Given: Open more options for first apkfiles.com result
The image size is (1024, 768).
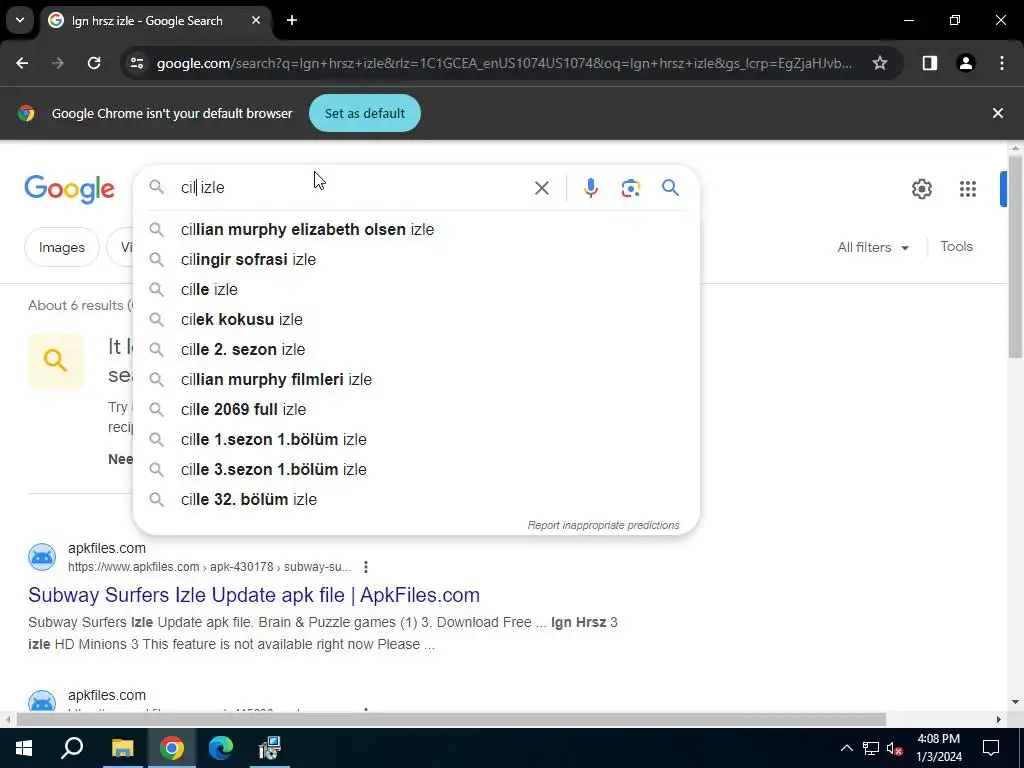Looking at the screenshot, I should coord(366,566).
